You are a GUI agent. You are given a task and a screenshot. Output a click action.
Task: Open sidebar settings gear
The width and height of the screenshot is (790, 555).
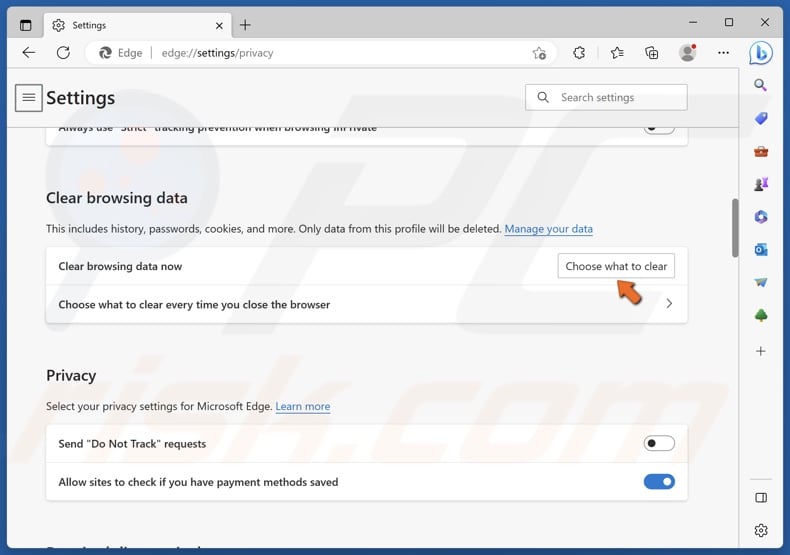761,530
